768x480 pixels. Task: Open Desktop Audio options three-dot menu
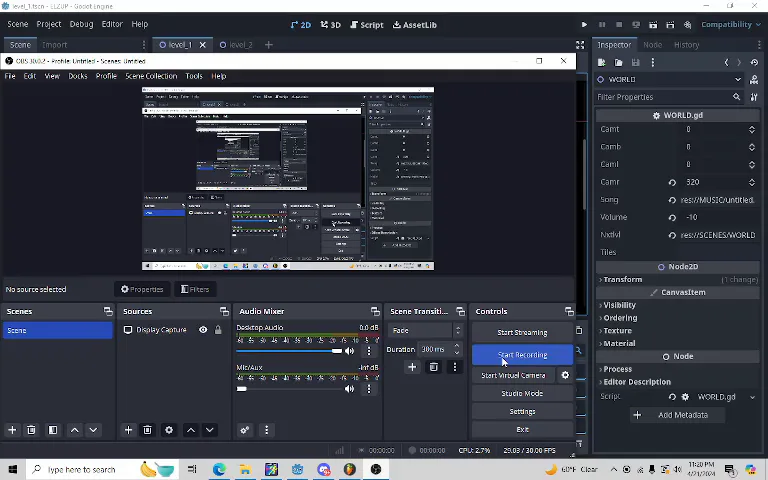(x=369, y=351)
